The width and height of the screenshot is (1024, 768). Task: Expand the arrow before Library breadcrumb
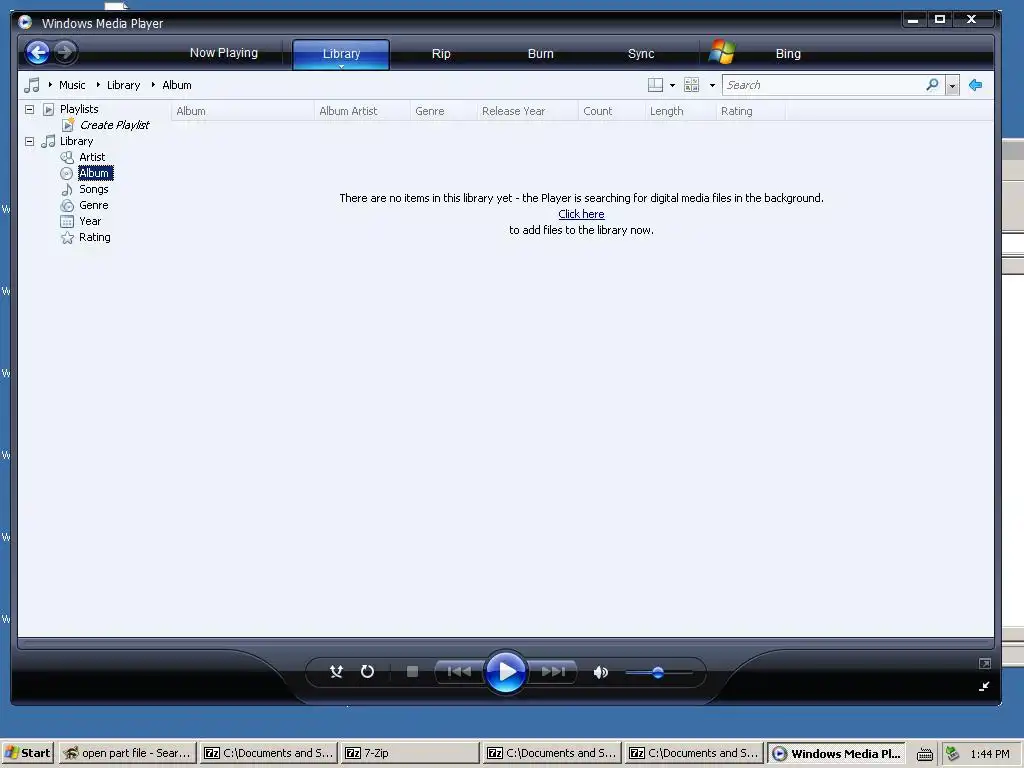coord(98,85)
